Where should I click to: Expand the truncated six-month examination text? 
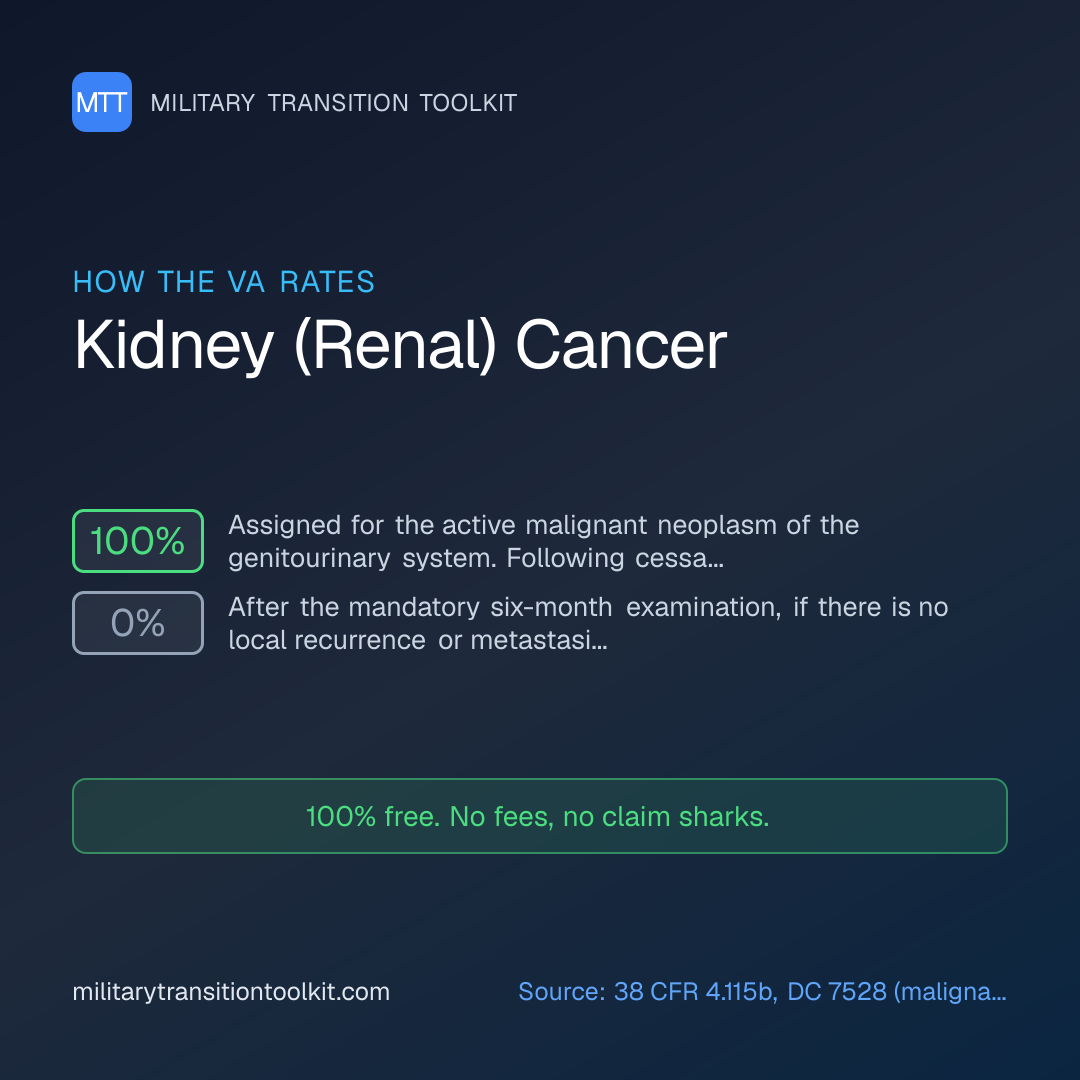pos(588,623)
